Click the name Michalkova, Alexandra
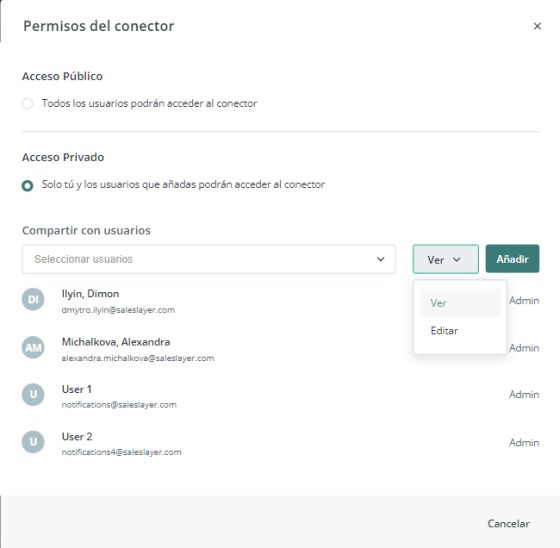This screenshot has height=548, width=560. (x=116, y=342)
